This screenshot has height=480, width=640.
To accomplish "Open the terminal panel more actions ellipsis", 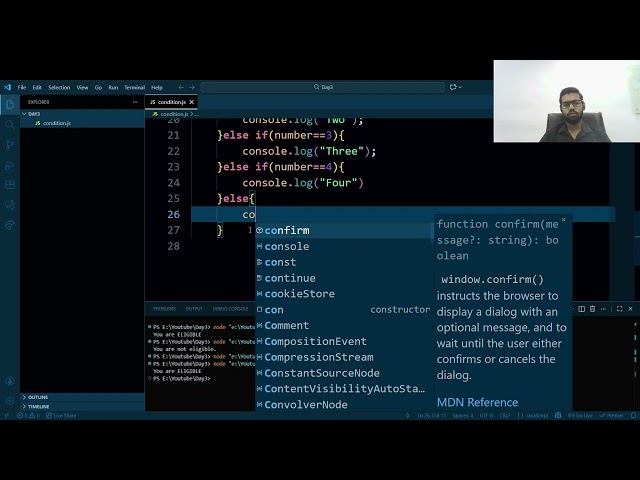I will [x=603, y=309].
